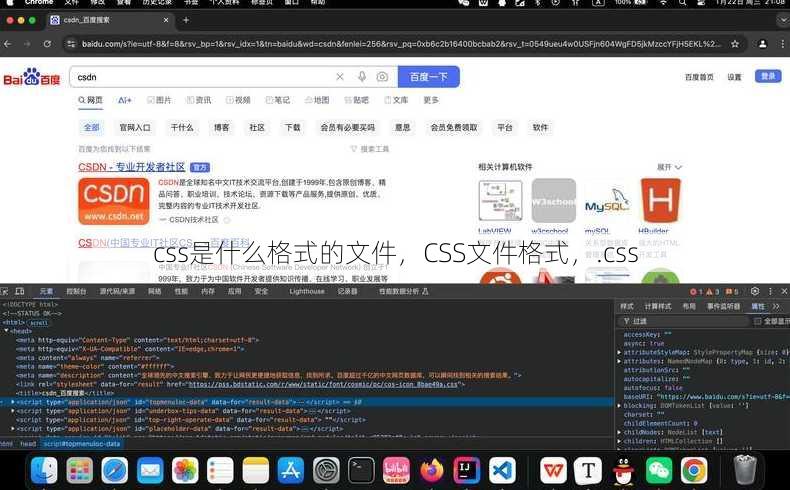Click the 登录 login button

[768, 76]
